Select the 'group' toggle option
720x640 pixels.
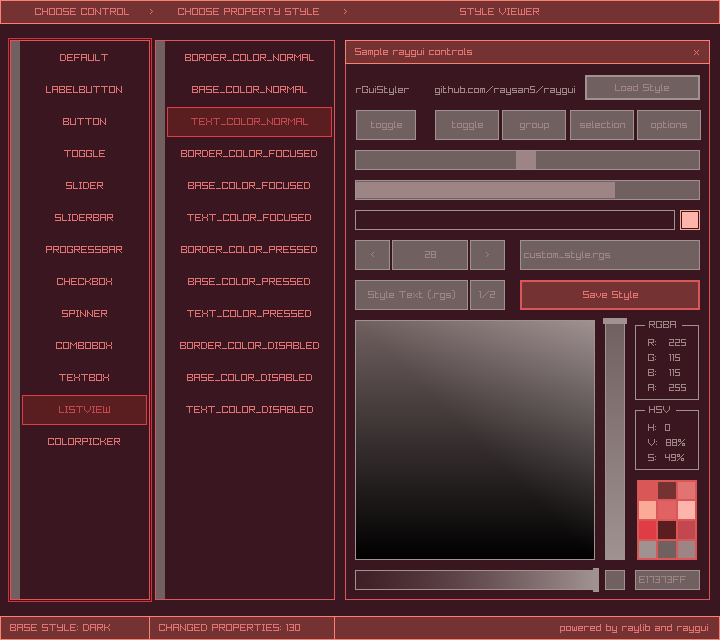click(x=534, y=125)
